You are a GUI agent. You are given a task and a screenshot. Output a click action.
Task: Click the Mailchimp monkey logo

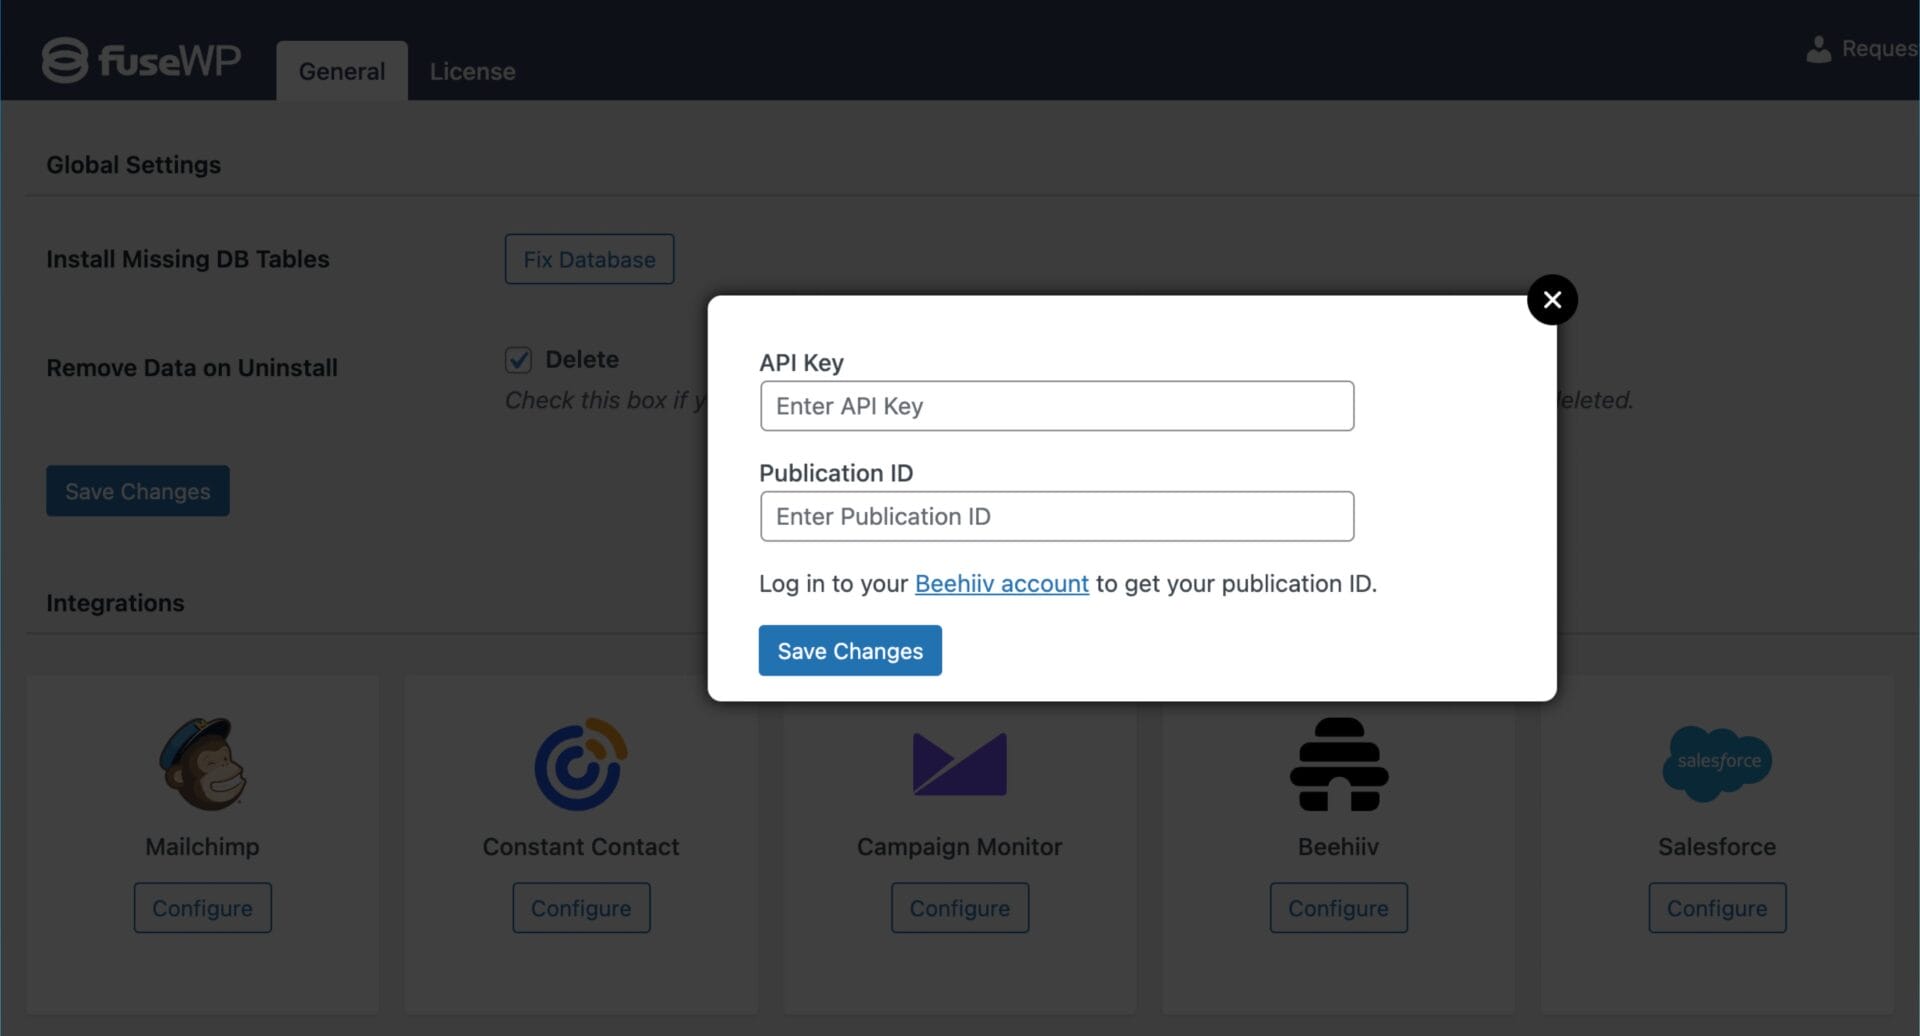(203, 763)
